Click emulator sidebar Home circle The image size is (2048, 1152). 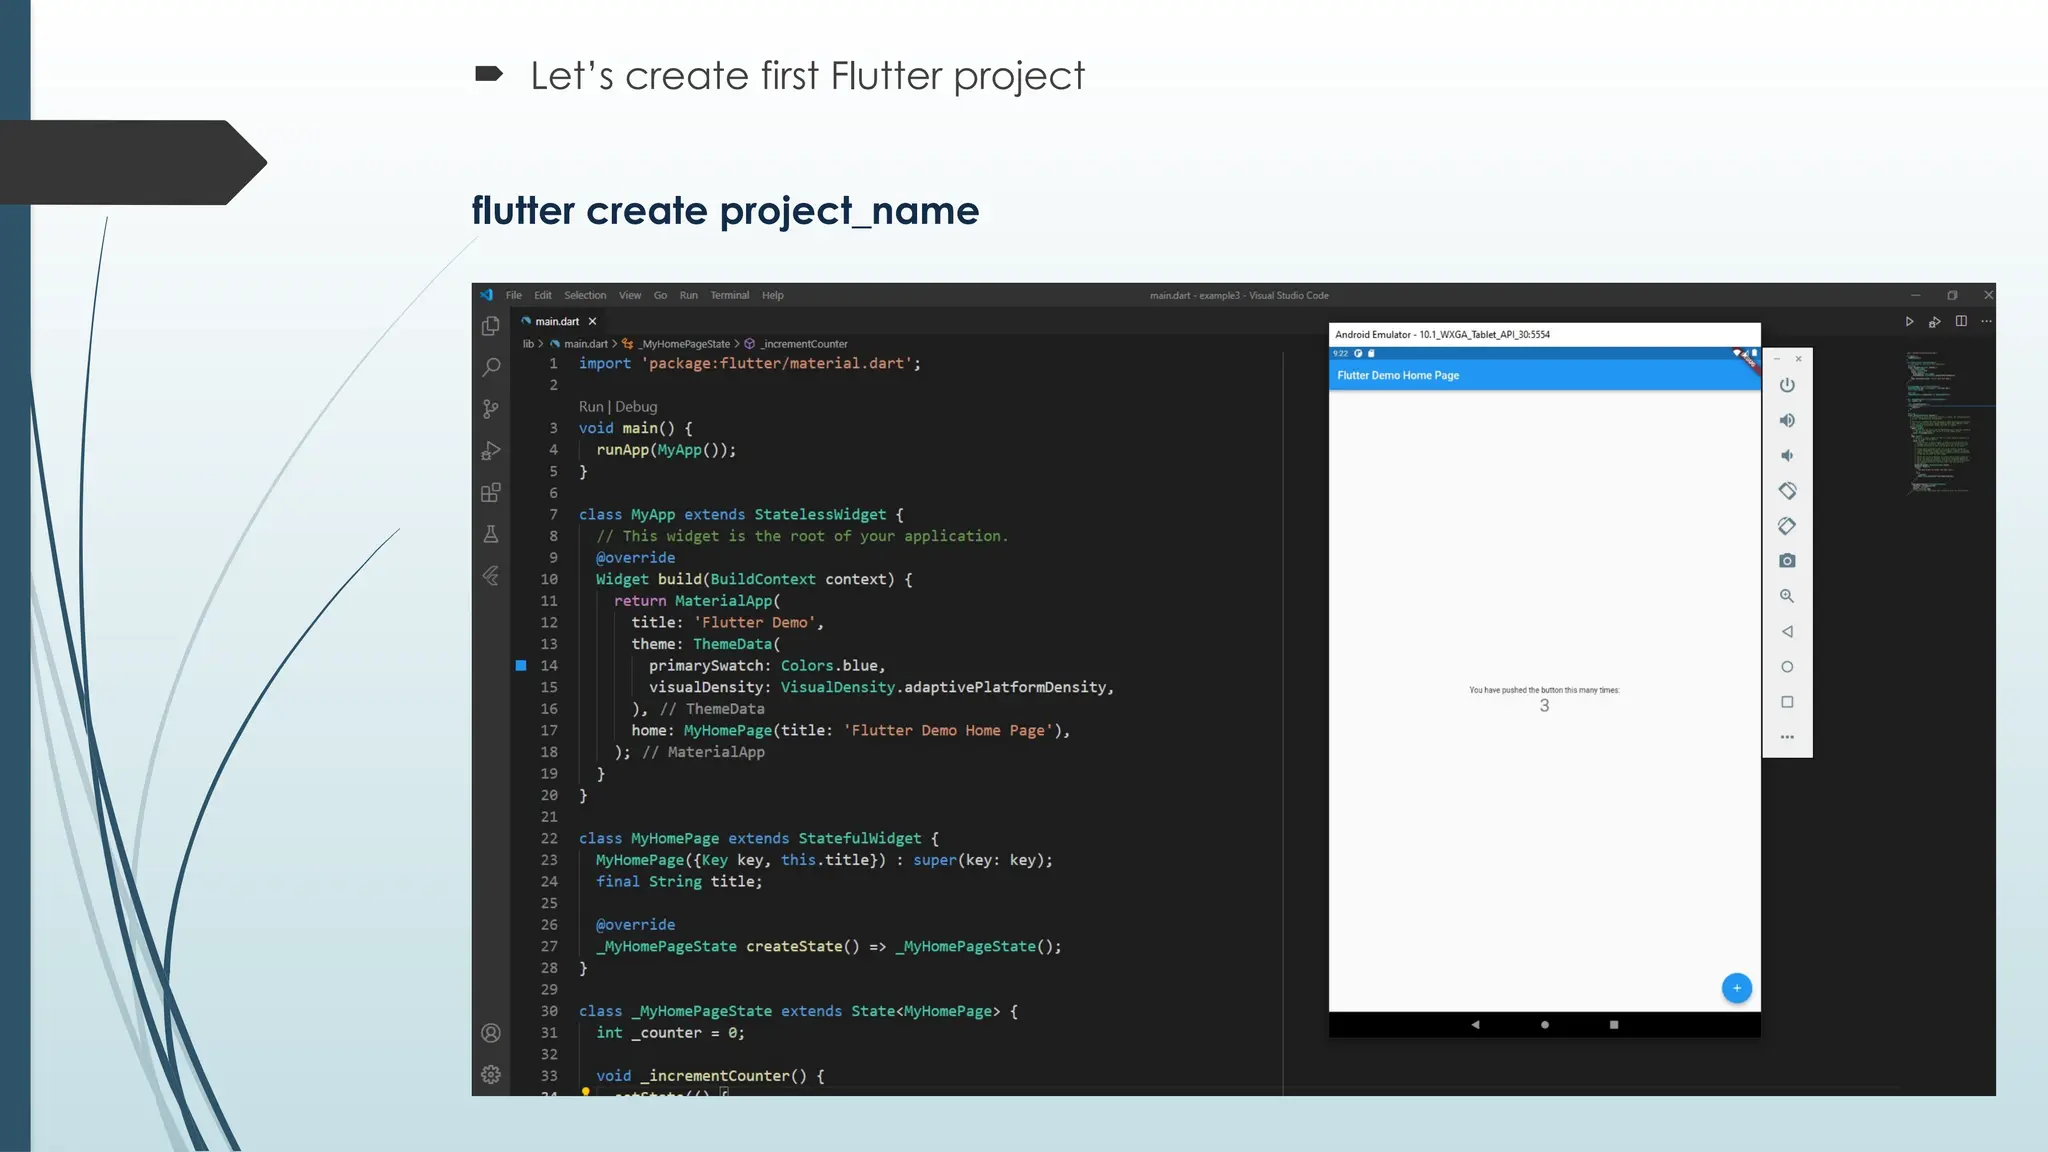[x=1787, y=667]
